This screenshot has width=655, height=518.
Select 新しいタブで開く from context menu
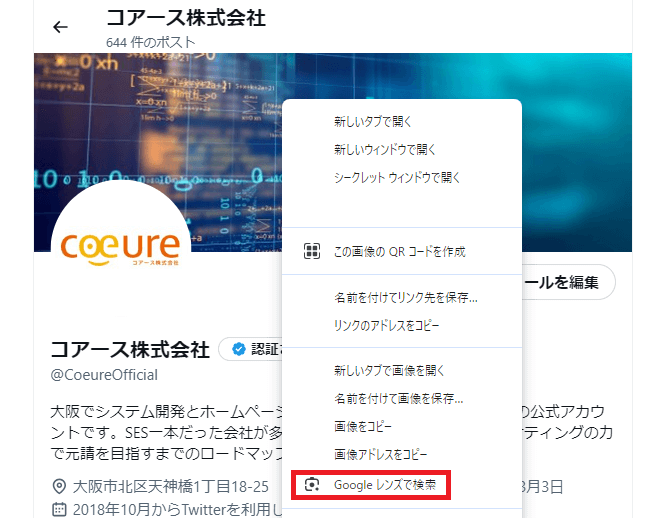tap(372, 122)
